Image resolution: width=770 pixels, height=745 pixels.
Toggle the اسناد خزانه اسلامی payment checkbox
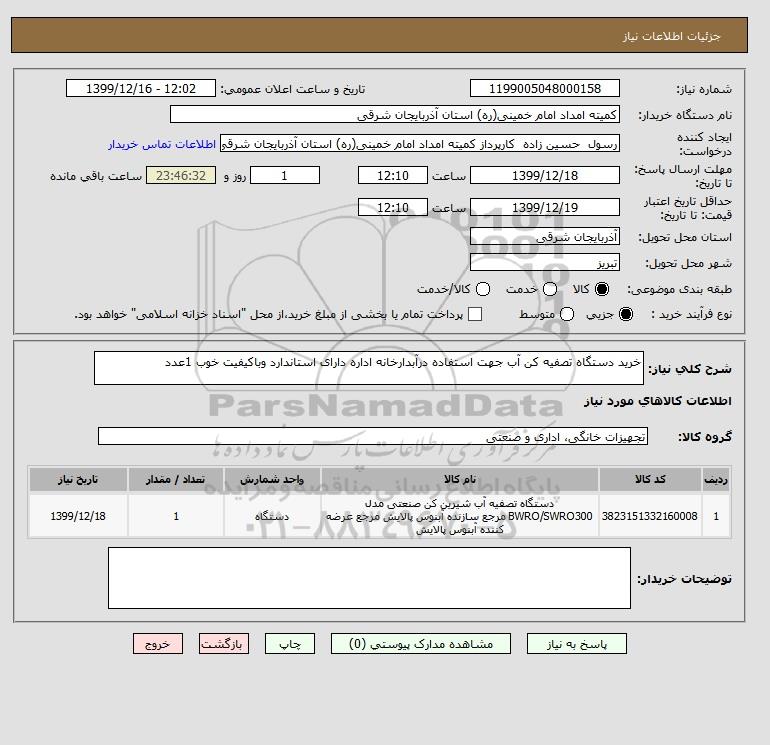pos(475,314)
